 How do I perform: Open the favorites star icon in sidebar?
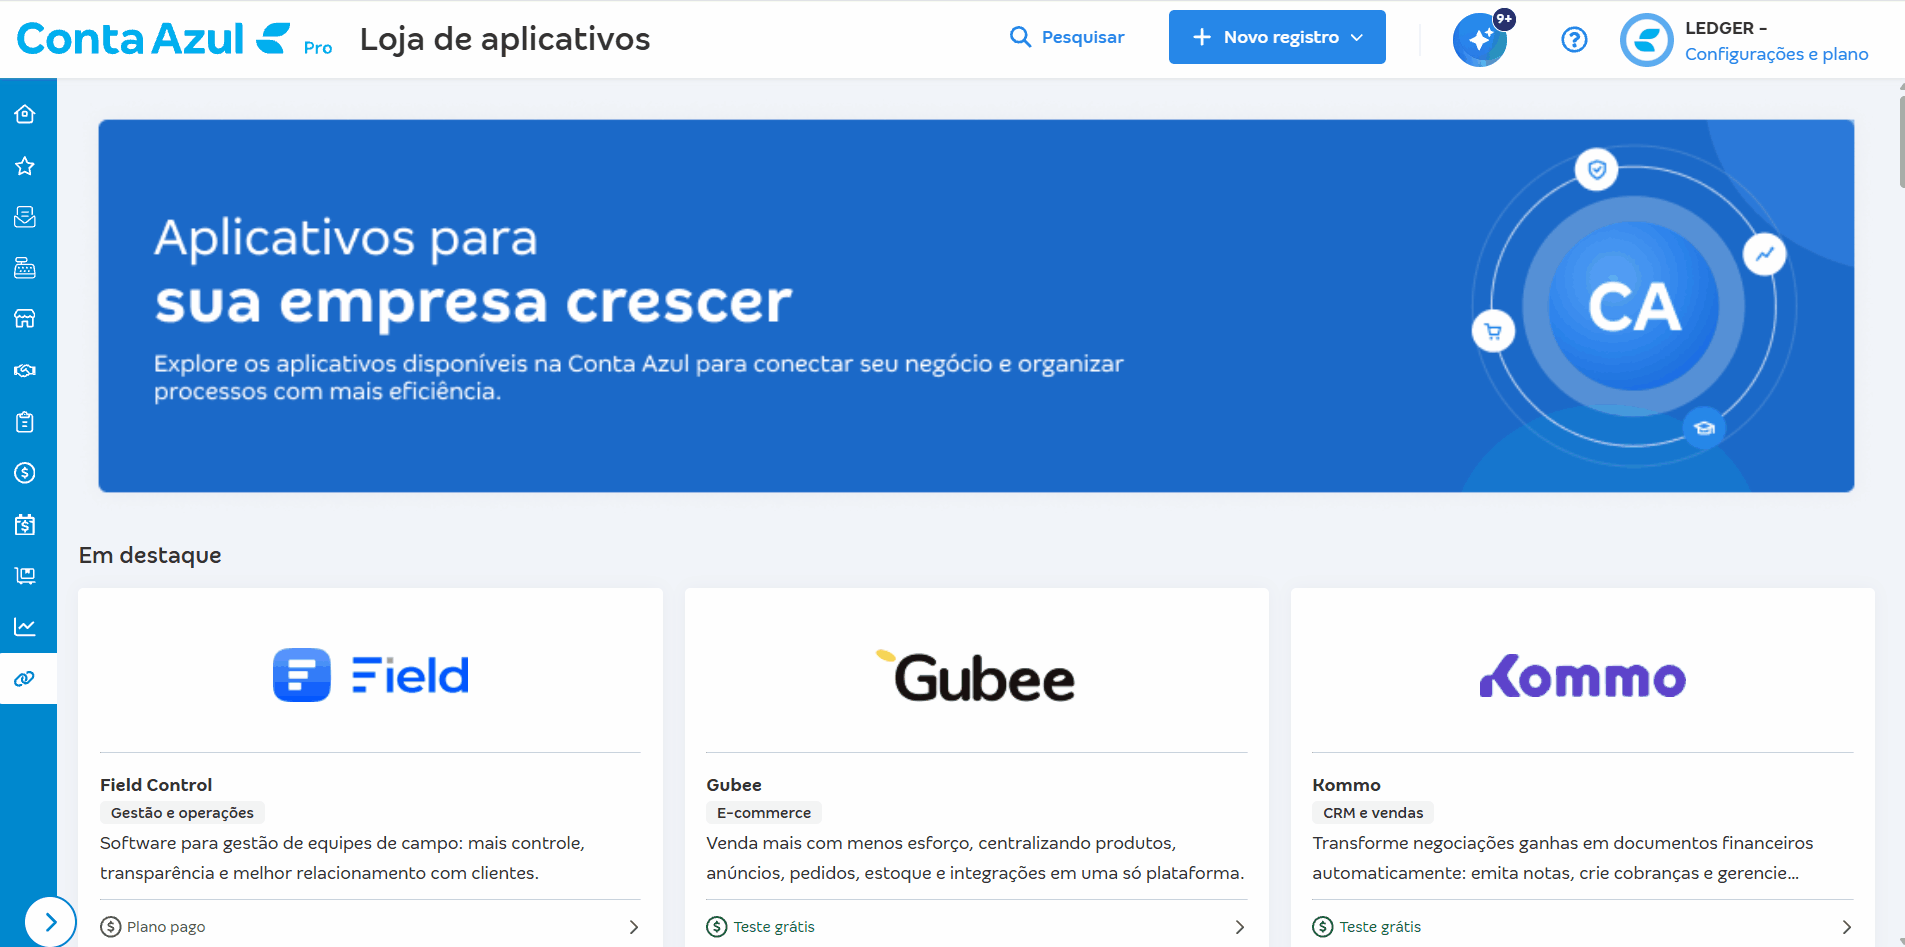click(x=25, y=166)
